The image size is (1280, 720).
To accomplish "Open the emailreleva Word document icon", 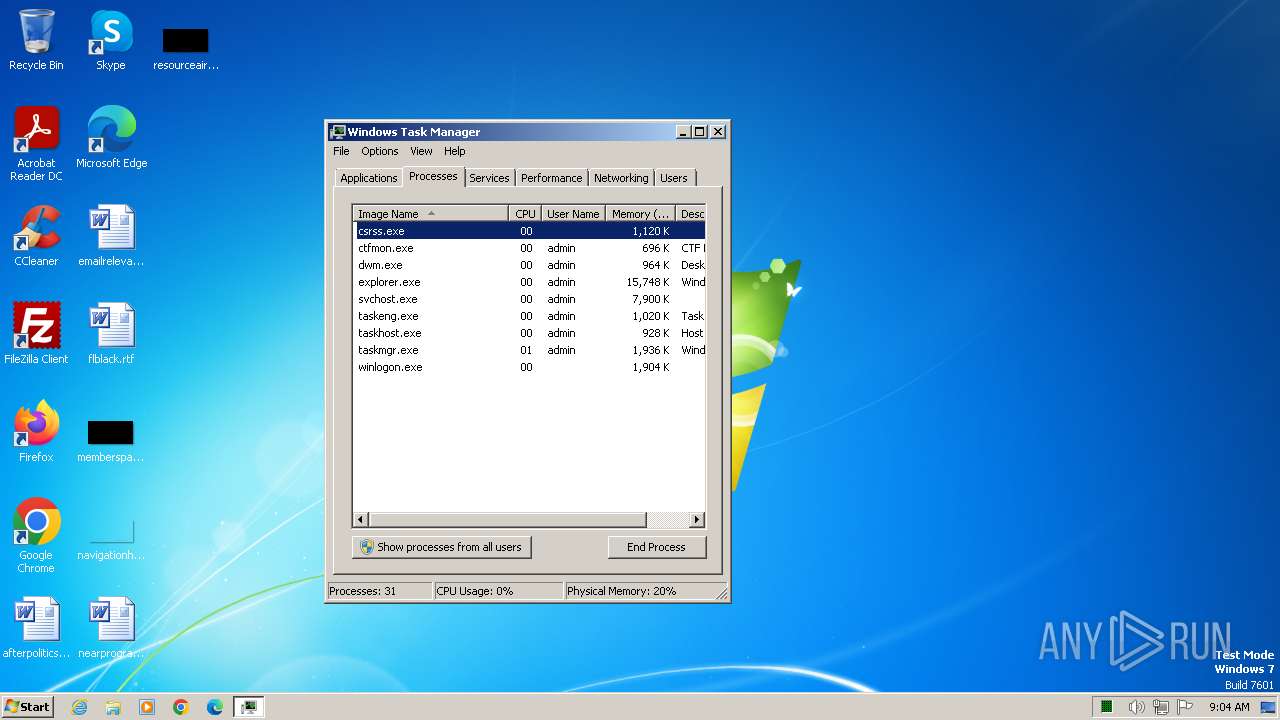I will pyautogui.click(x=111, y=236).
